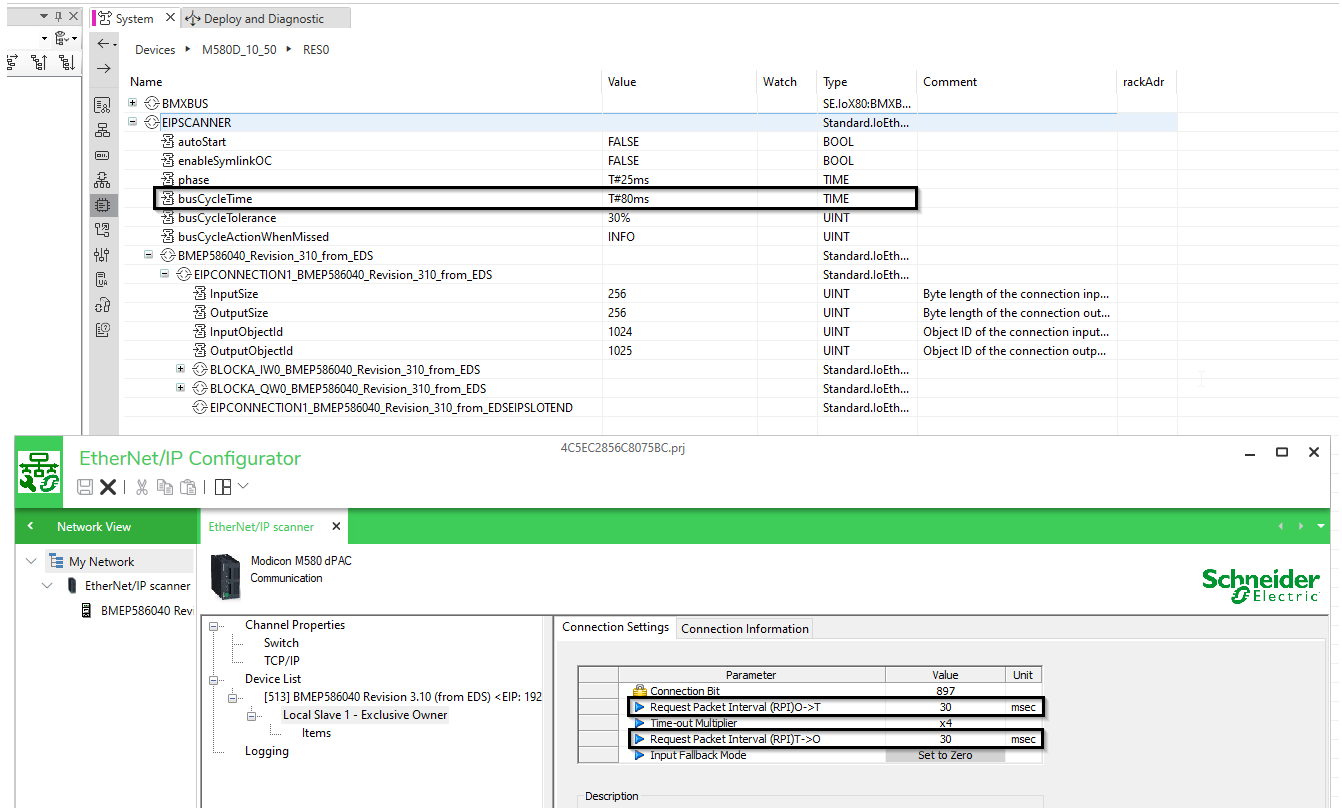Viewport: 1342px width, 808px height.
Task: Click busCycleTolerance value 30%
Action: tap(619, 218)
